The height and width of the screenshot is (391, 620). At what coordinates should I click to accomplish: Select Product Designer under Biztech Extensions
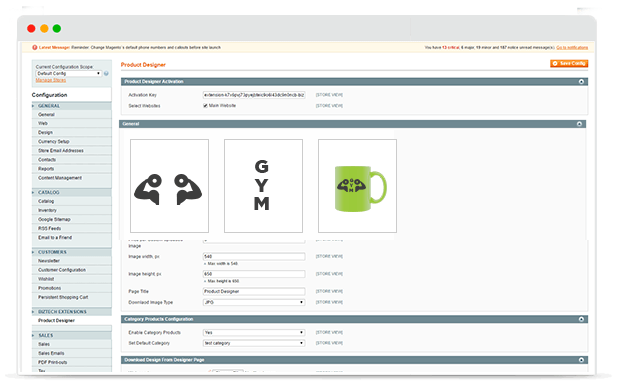[56, 321]
